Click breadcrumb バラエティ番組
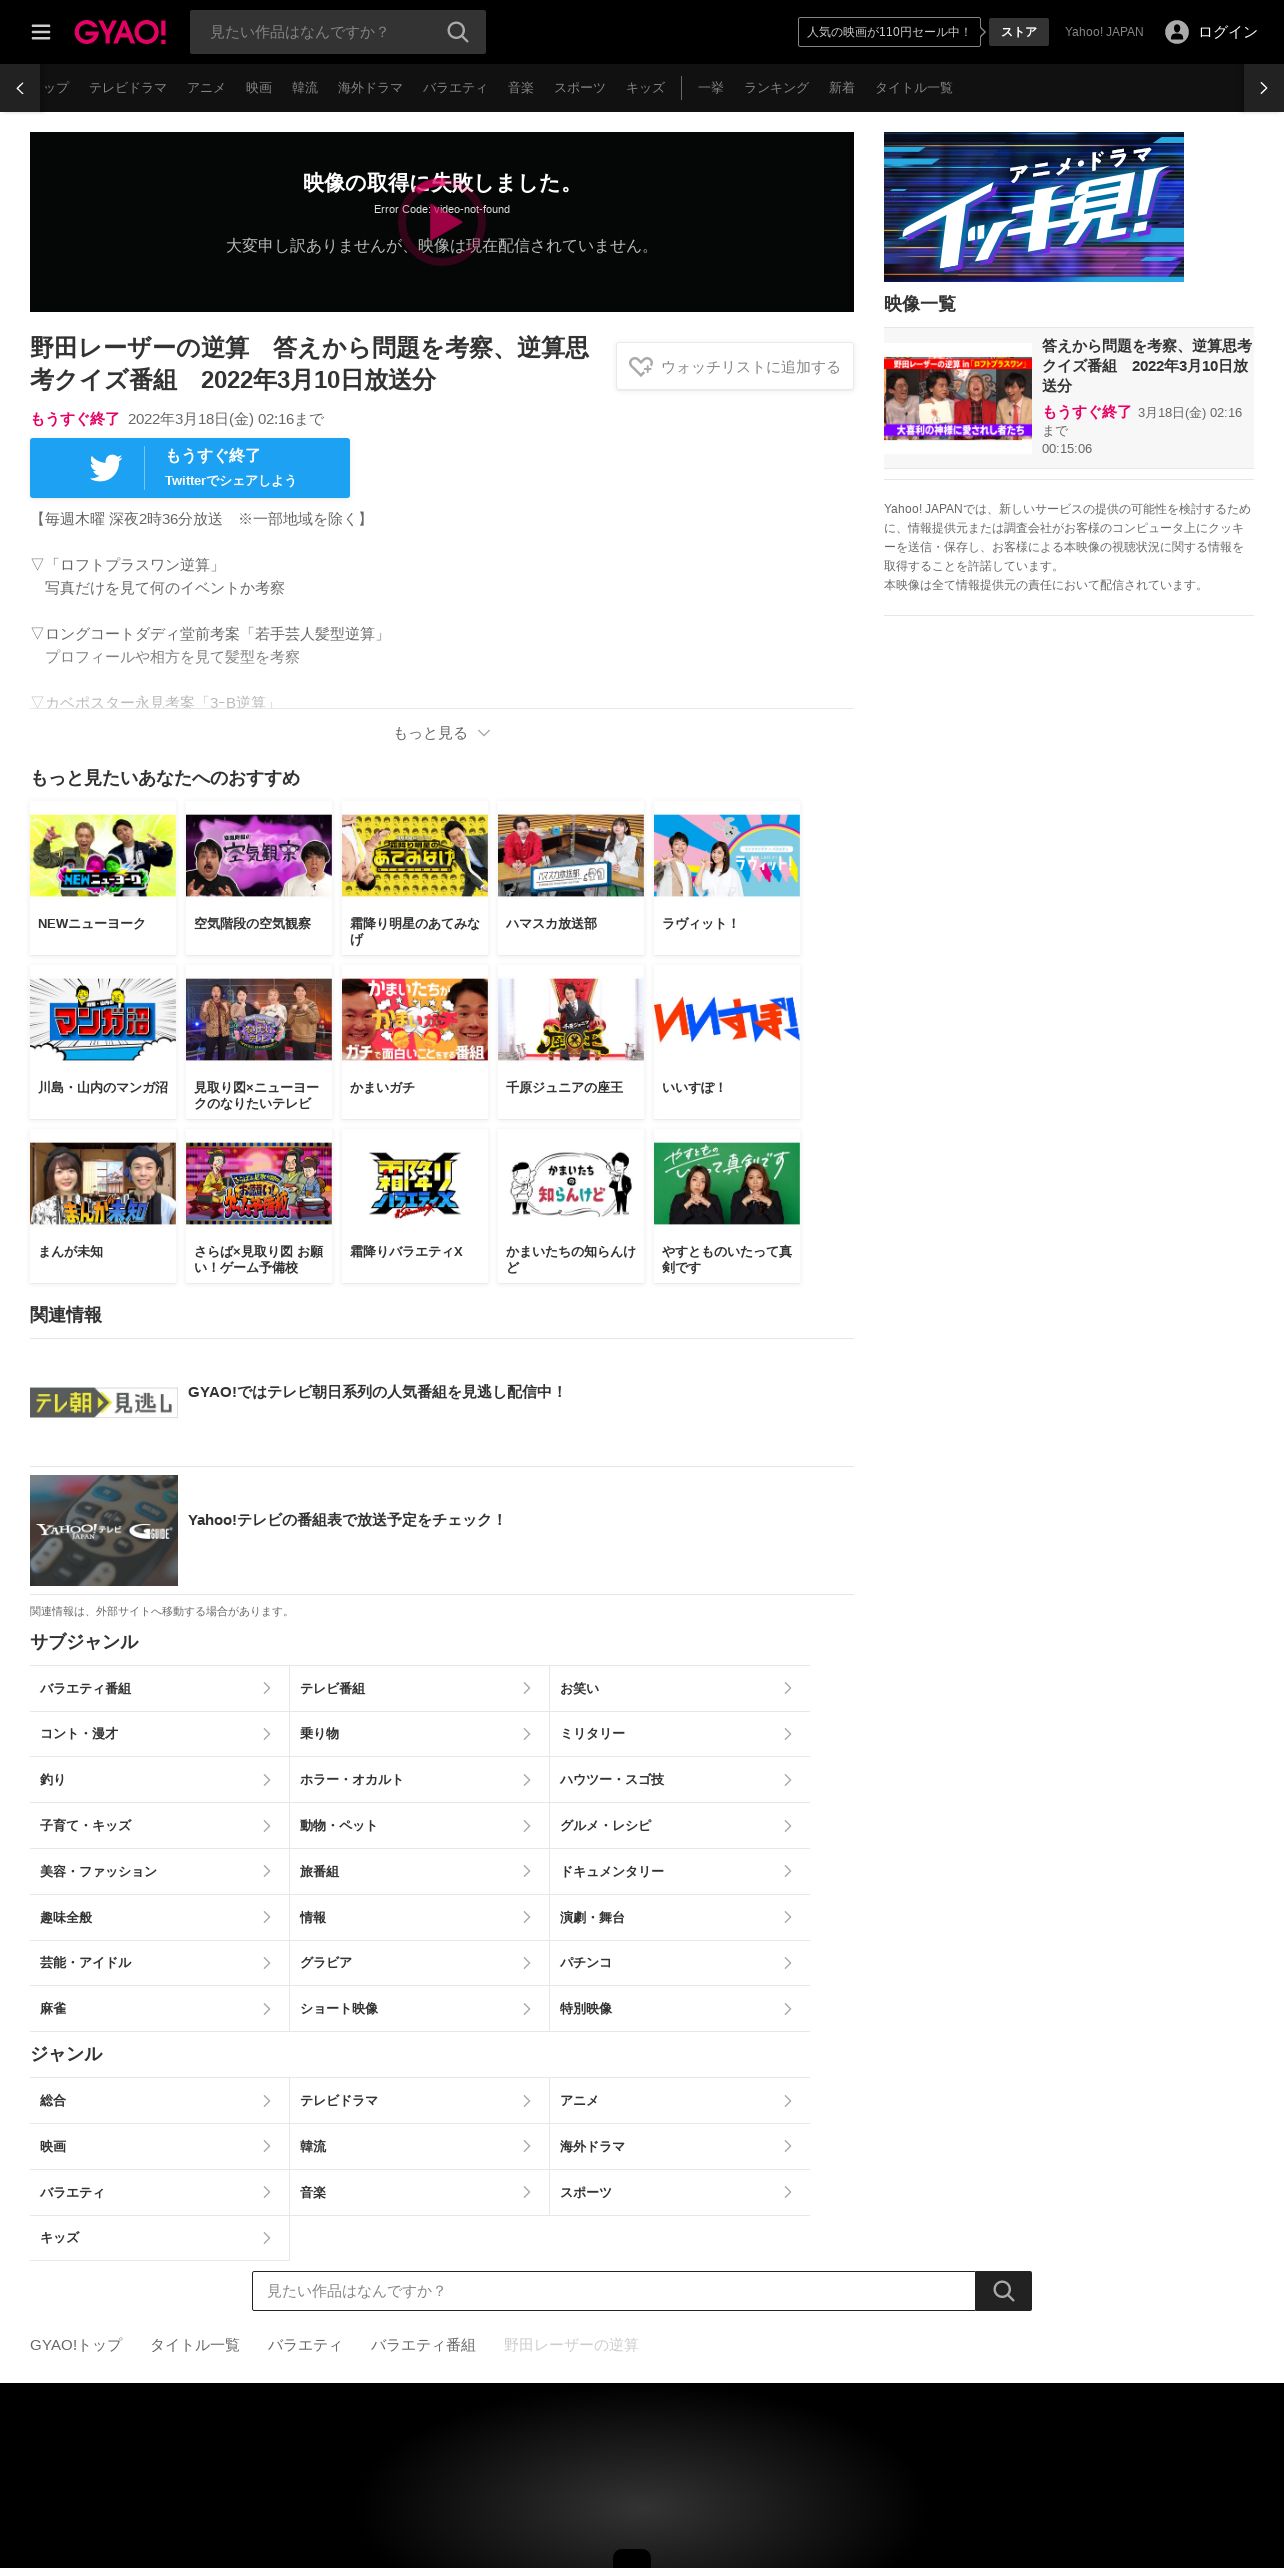Viewport: 1284px width, 2568px height. pyautogui.click(x=423, y=2344)
